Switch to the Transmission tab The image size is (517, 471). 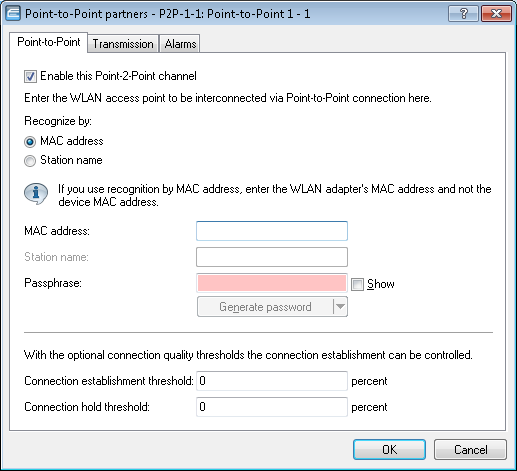click(x=123, y=44)
